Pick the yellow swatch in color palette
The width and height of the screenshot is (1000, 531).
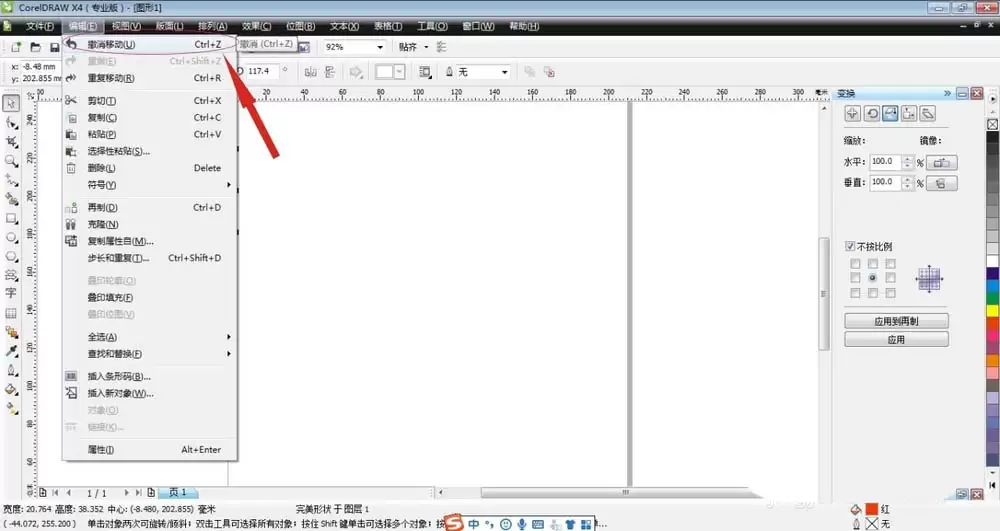993,310
